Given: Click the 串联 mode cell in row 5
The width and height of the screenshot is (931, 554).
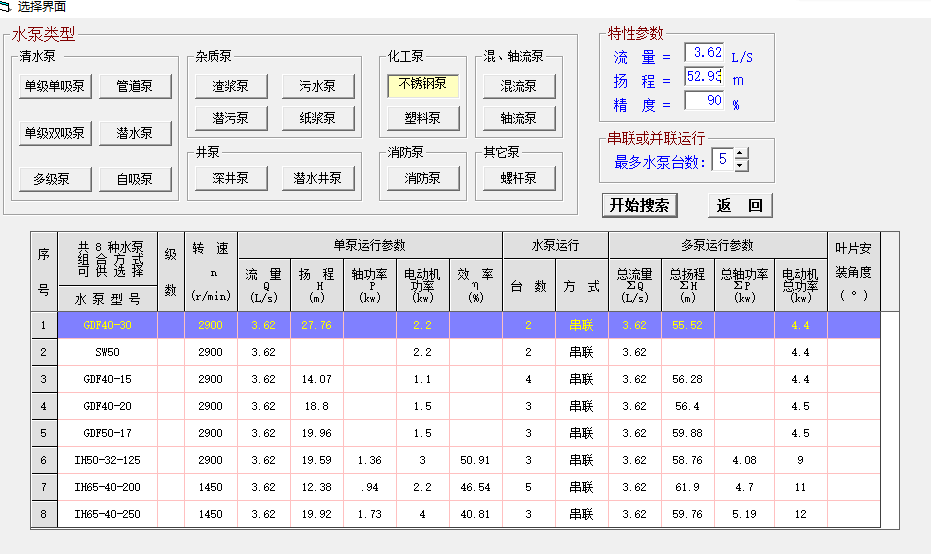Looking at the screenshot, I should tap(581, 433).
